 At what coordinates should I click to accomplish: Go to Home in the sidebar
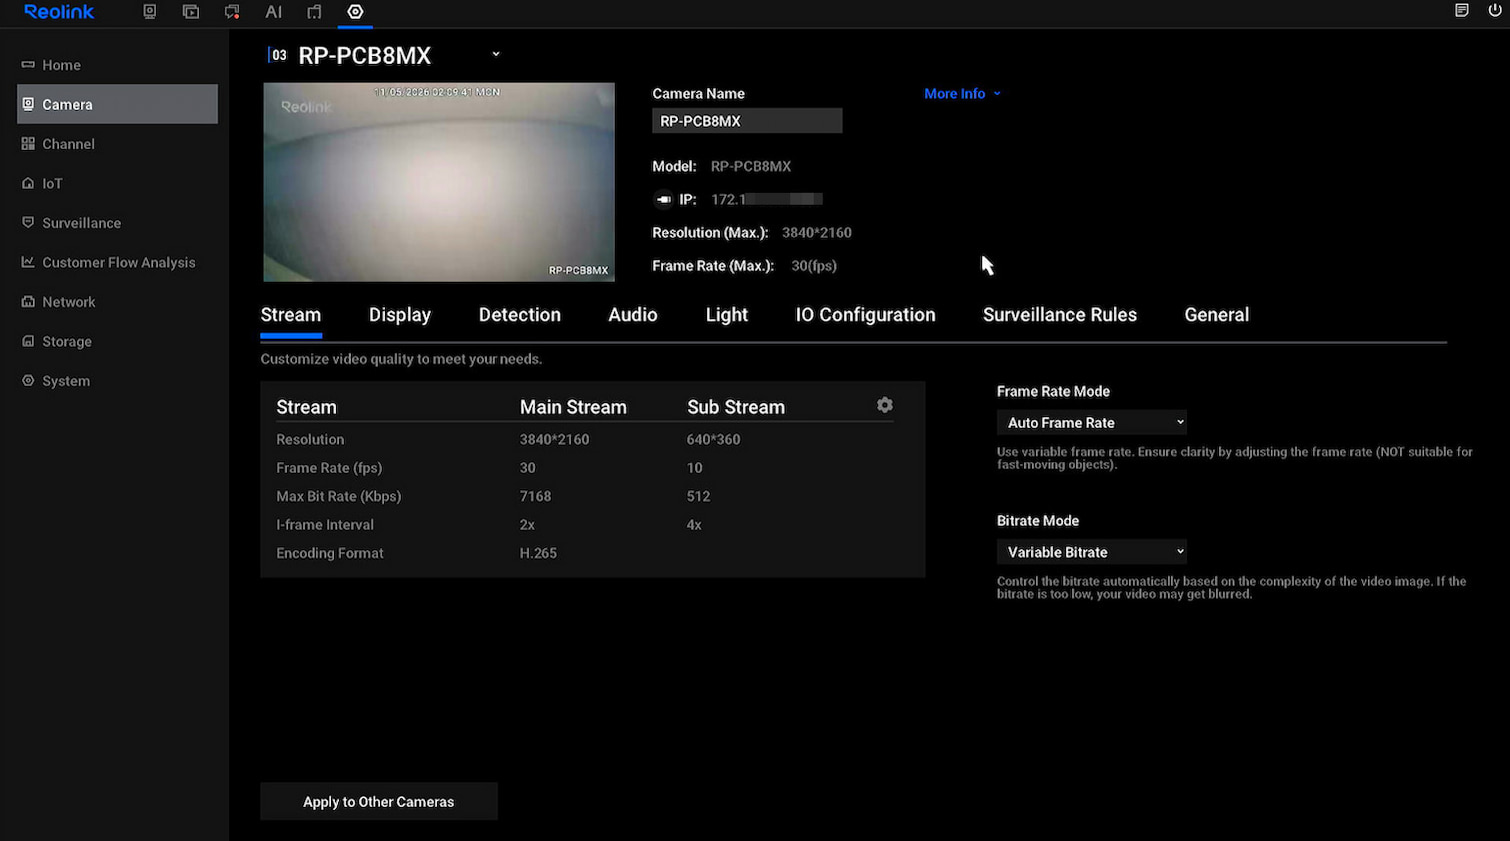coord(117,65)
